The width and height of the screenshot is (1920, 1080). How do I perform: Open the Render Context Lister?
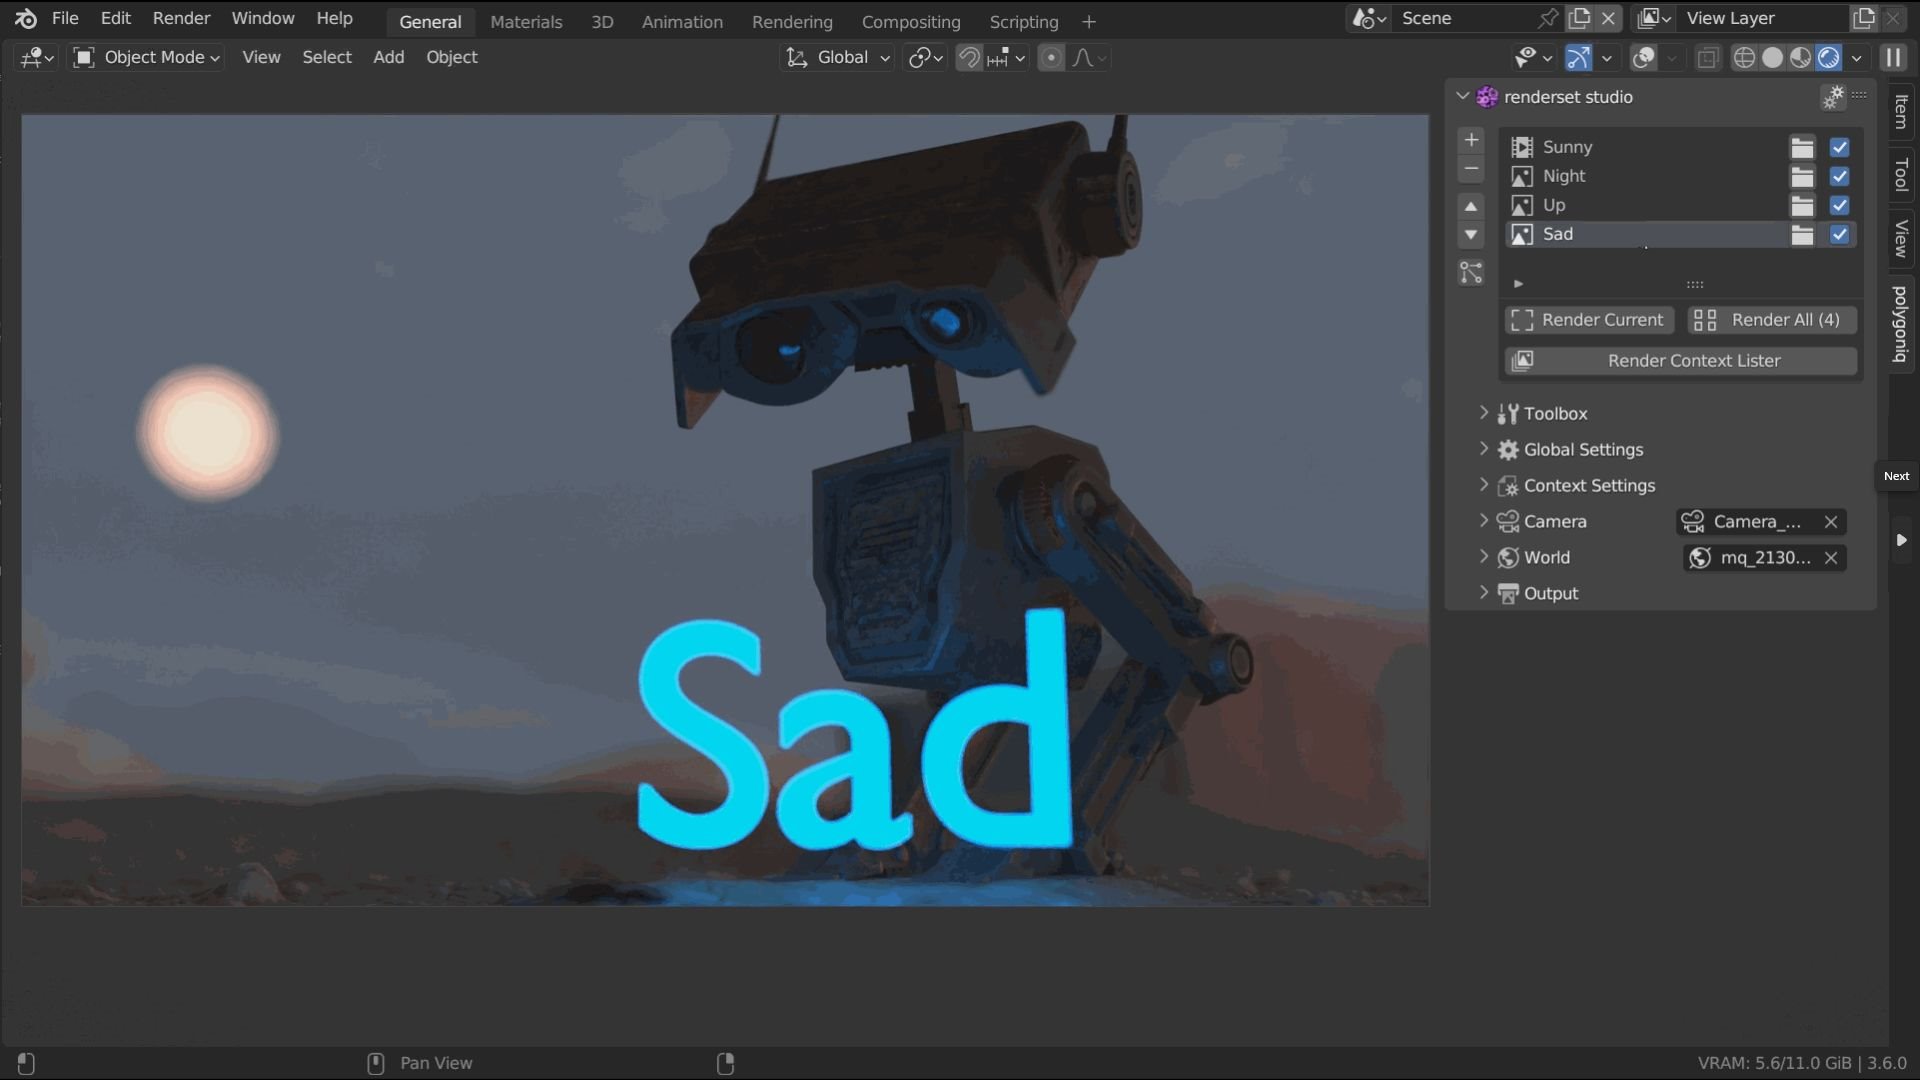[x=1681, y=361]
